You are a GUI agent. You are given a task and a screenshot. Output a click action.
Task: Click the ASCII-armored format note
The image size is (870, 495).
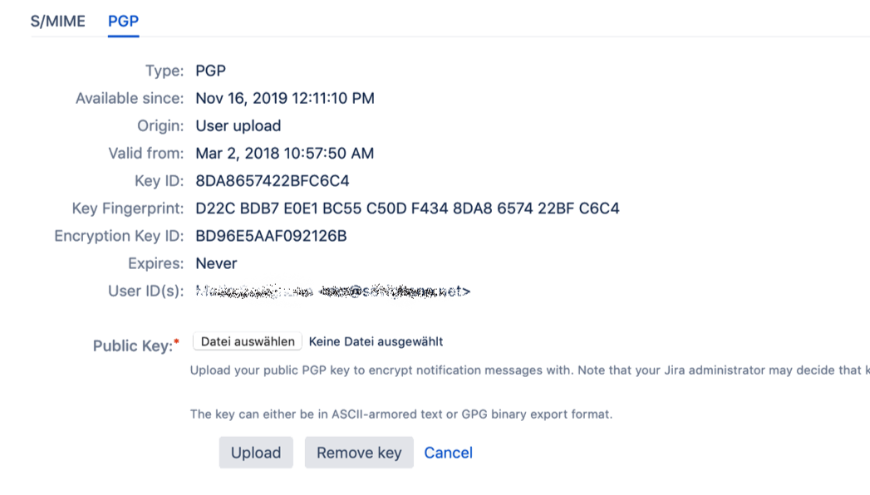coord(401,413)
